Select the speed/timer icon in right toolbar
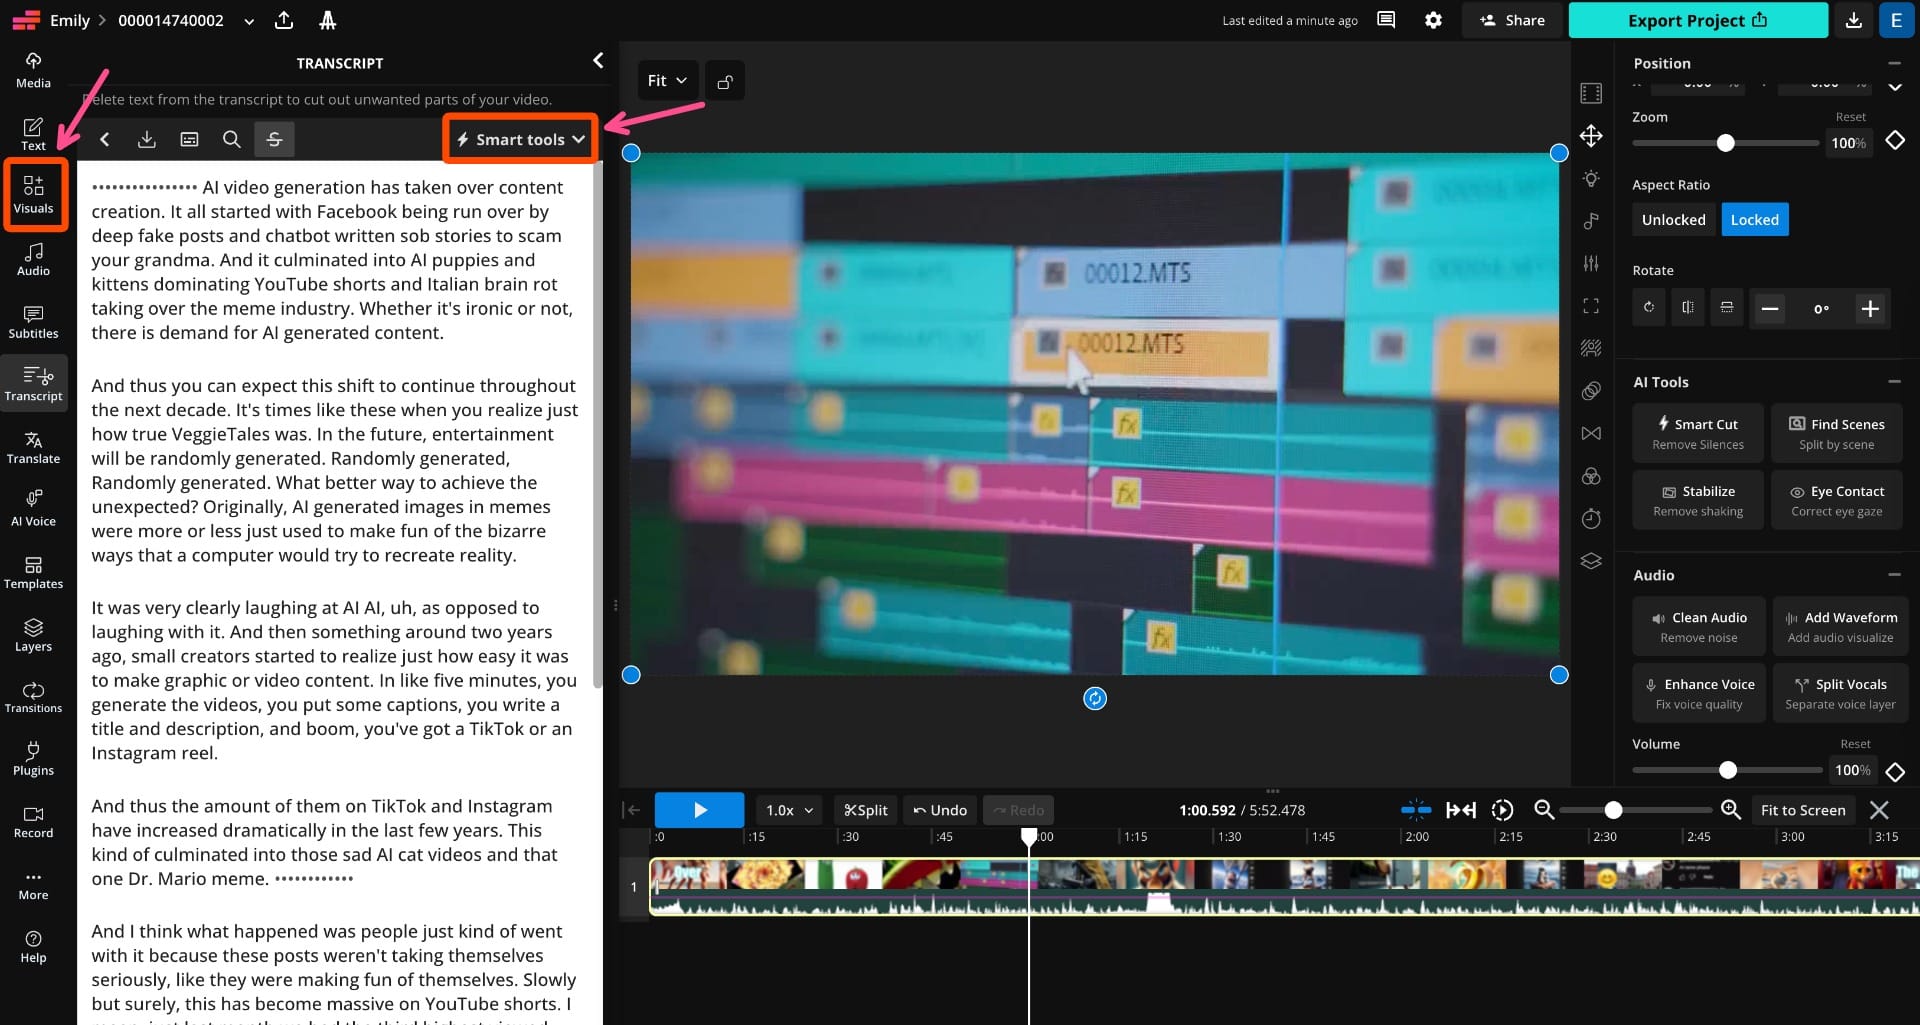Image resolution: width=1920 pixels, height=1025 pixels. (x=1591, y=518)
